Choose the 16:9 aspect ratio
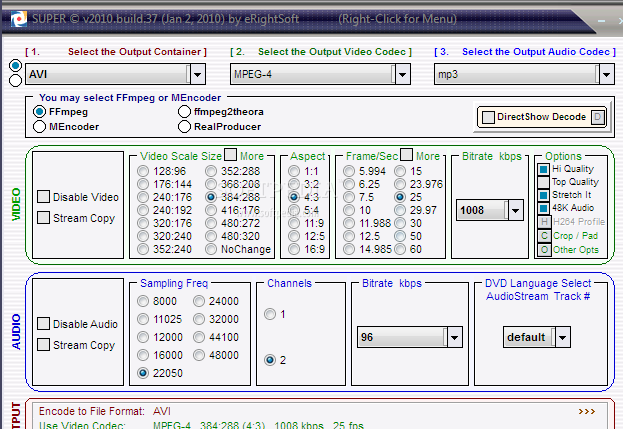 pos(295,249)
